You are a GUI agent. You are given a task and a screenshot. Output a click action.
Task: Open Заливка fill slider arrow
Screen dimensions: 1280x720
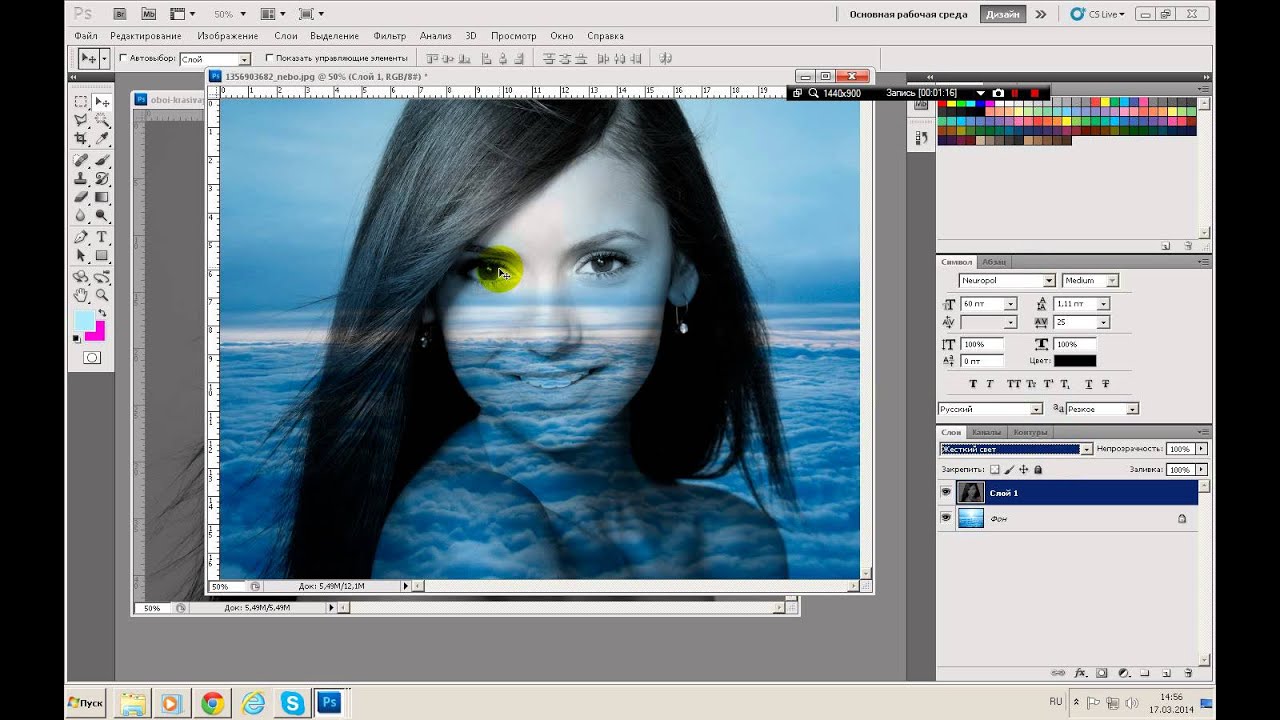1201,469
